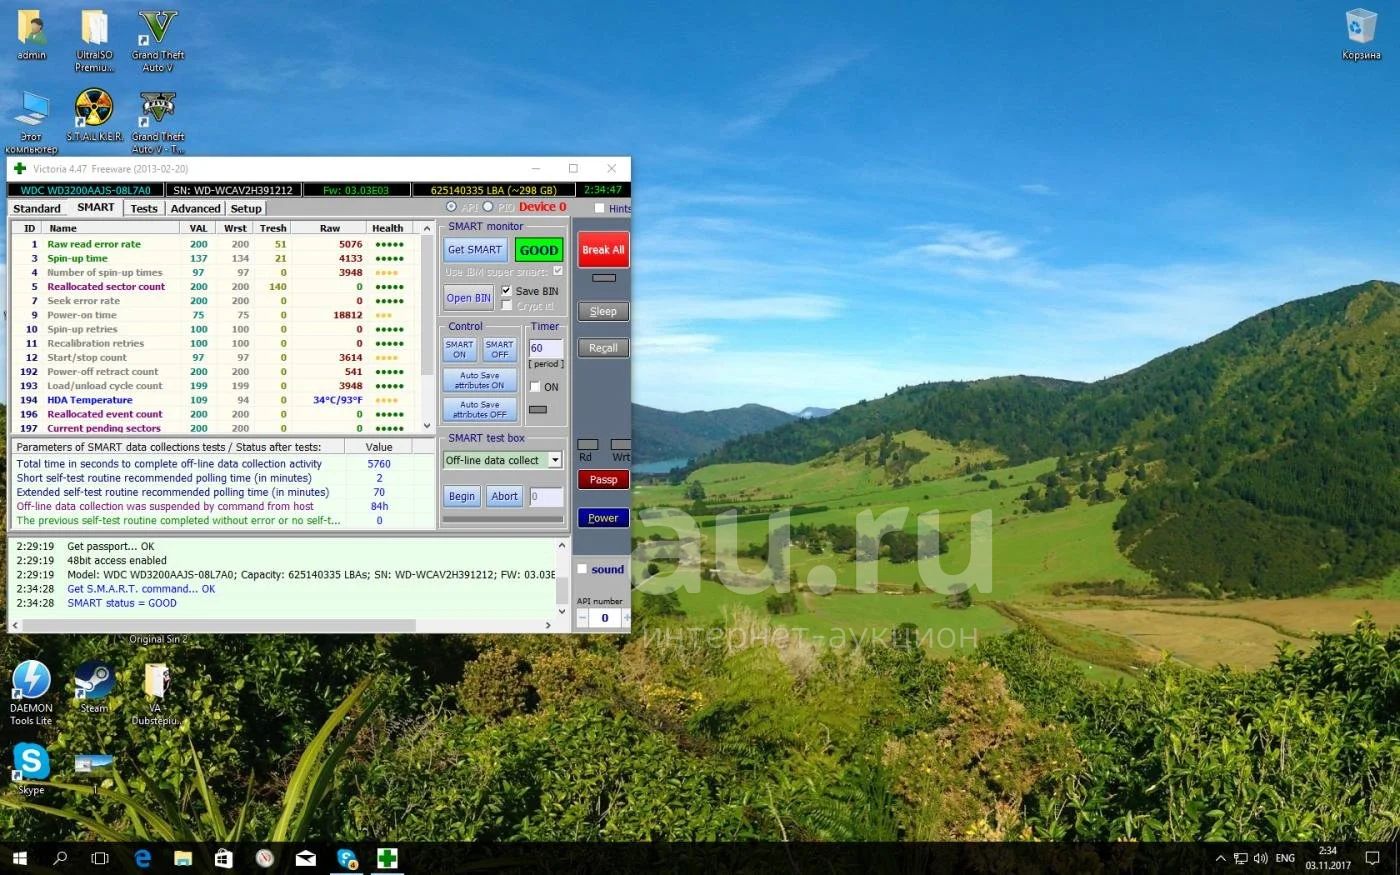
Task: Open Microsoft Edge from the taskbar
Action: (143, 858)
